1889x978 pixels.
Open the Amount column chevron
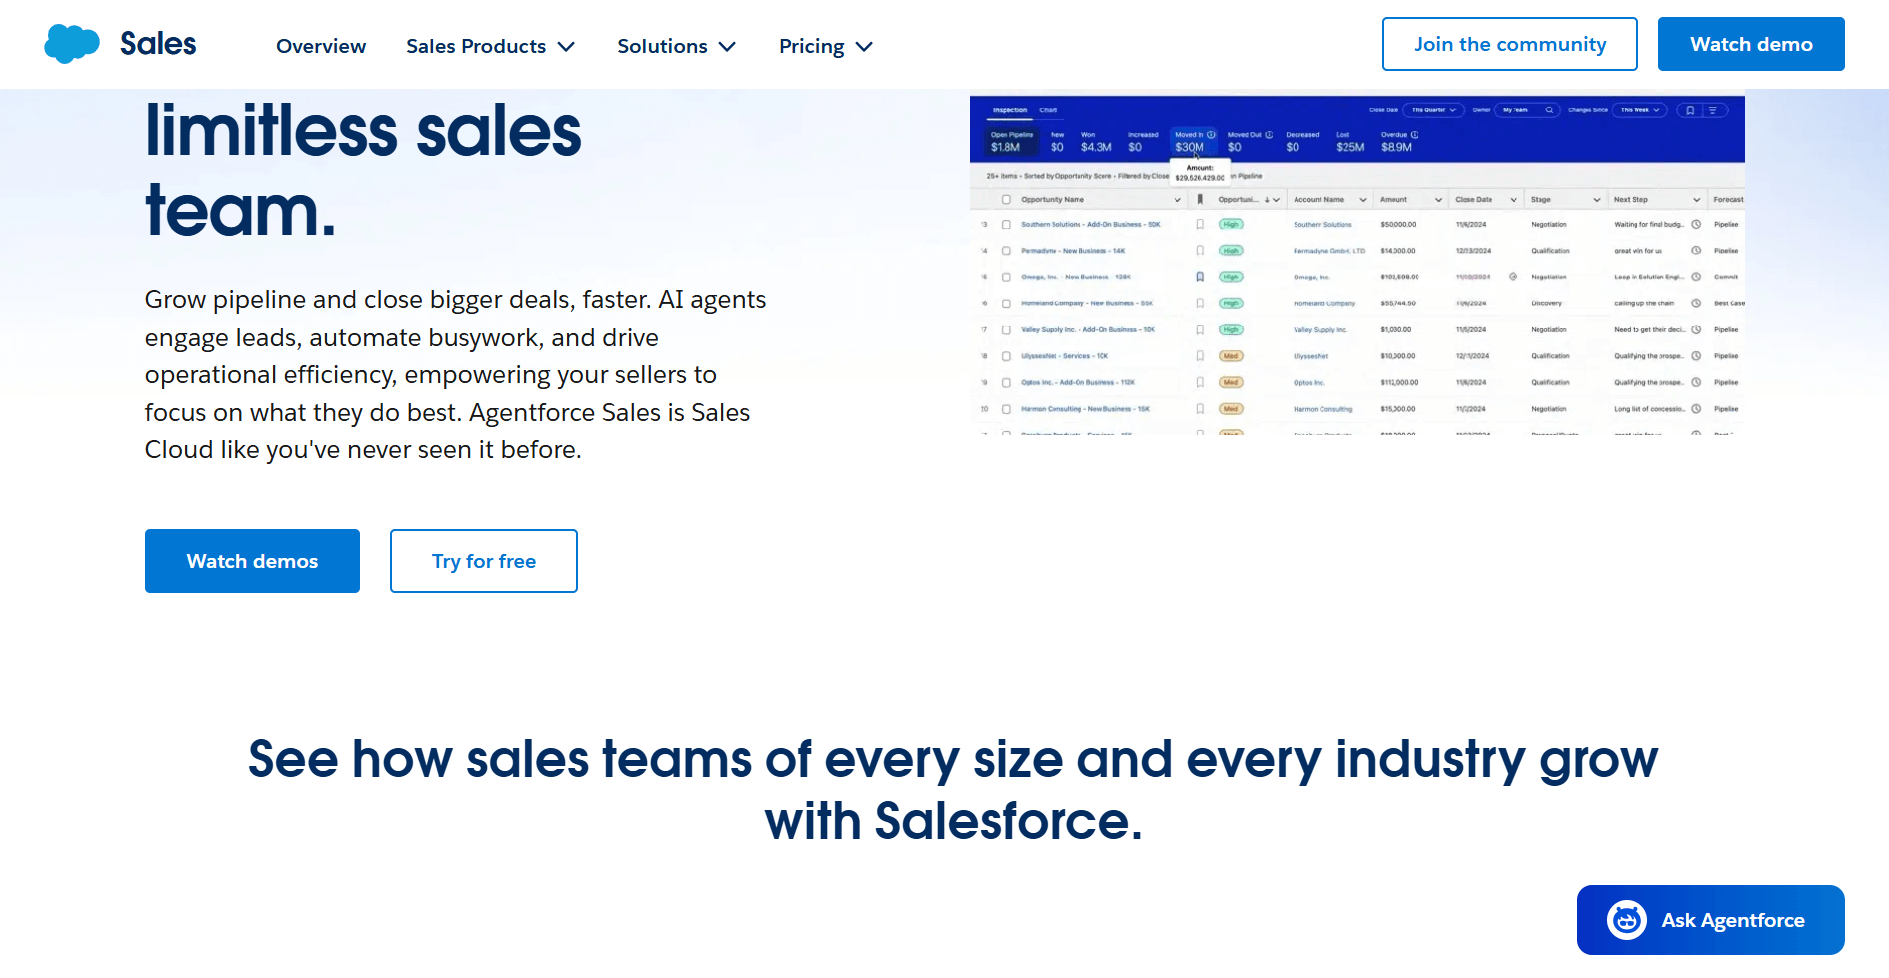(1438, 200)
